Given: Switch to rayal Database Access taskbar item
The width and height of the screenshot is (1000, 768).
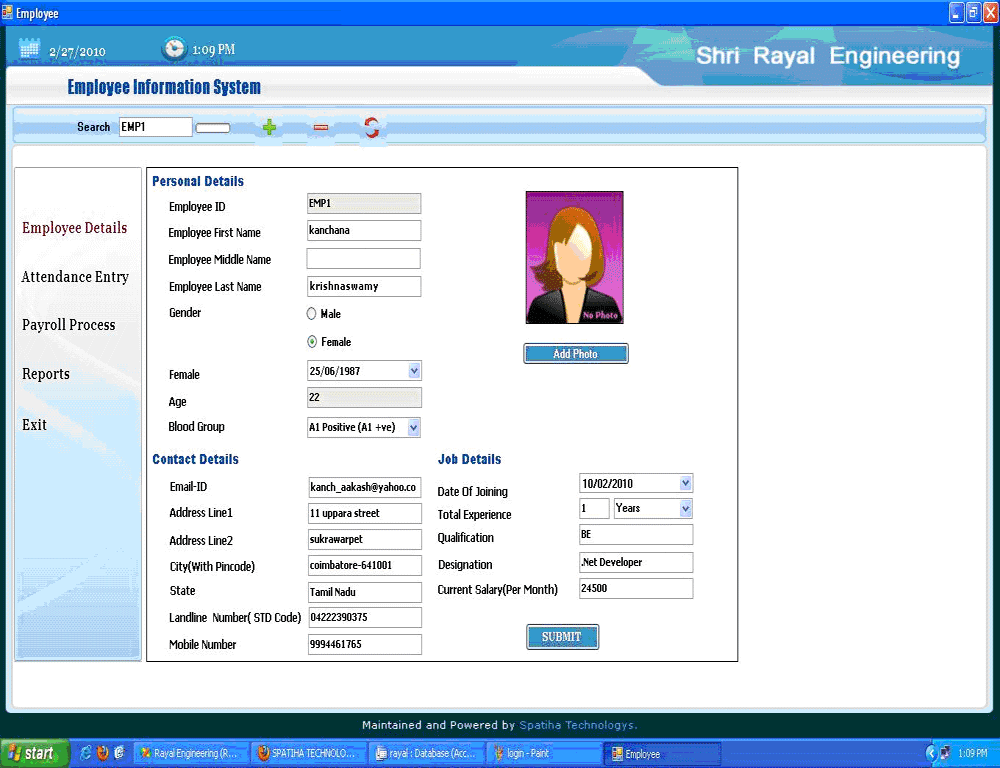Looking at the screenshot, I should click(426, 753).
